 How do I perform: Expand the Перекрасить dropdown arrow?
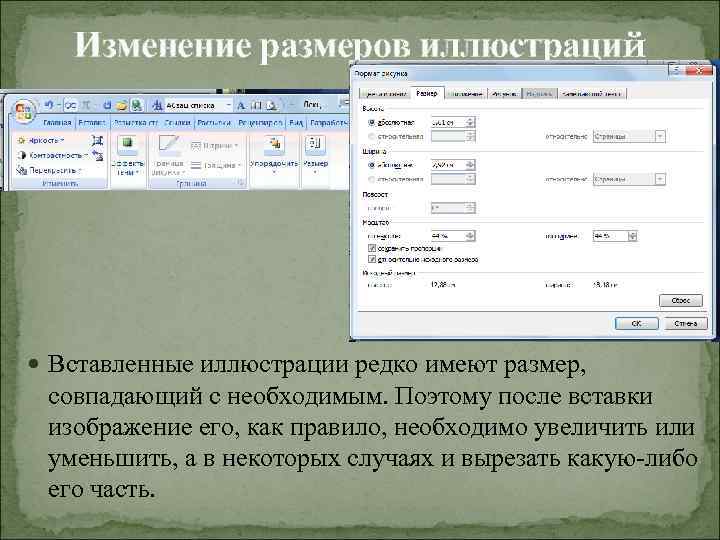pyautogui.click(x=79, y=171)
